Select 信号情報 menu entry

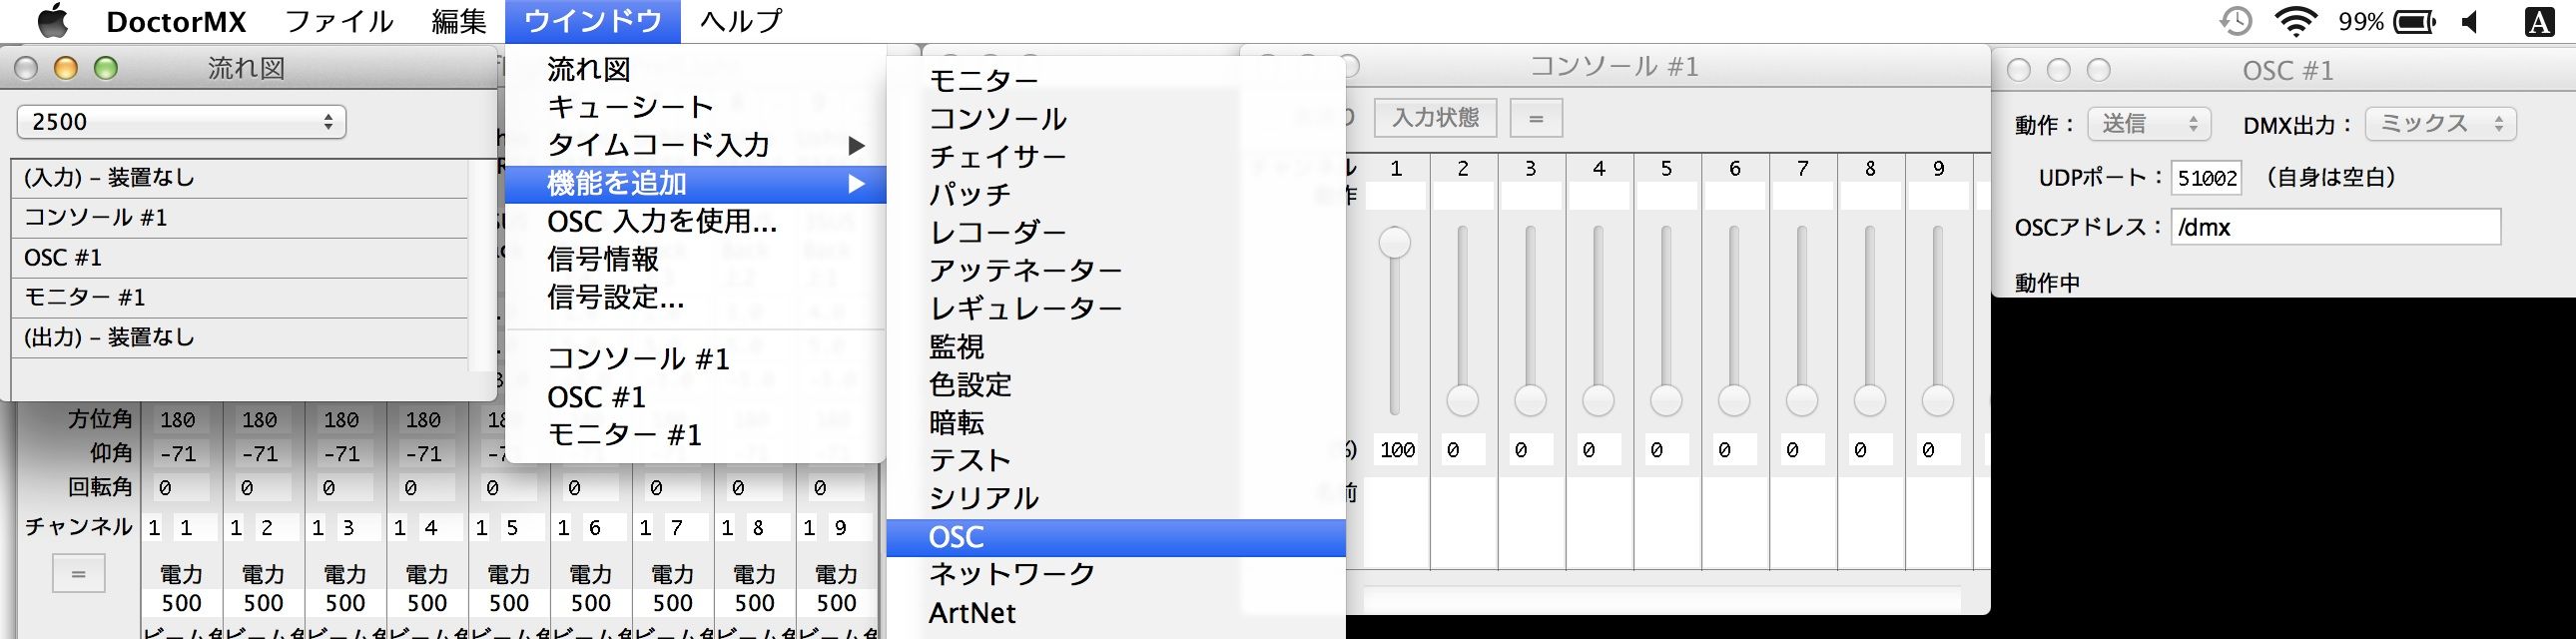(695, 260)
